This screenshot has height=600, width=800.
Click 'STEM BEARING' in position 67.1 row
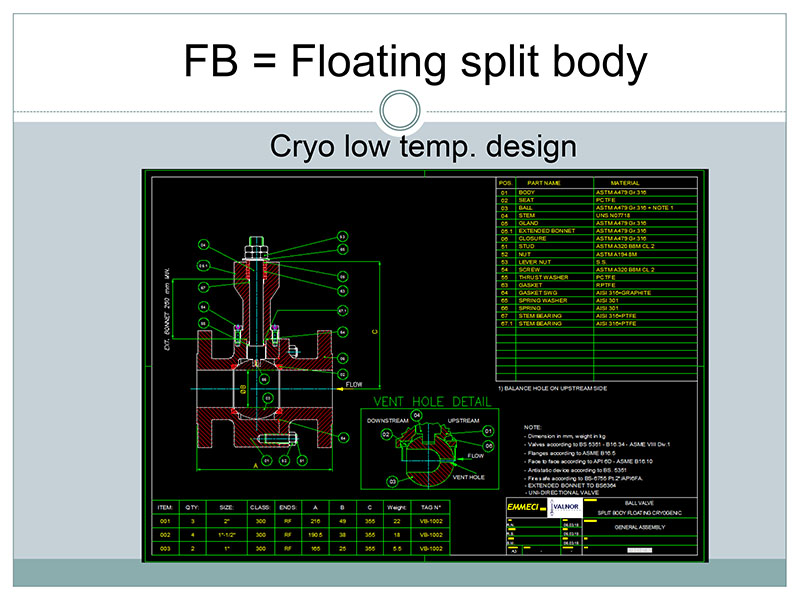(x=540, y=323)
